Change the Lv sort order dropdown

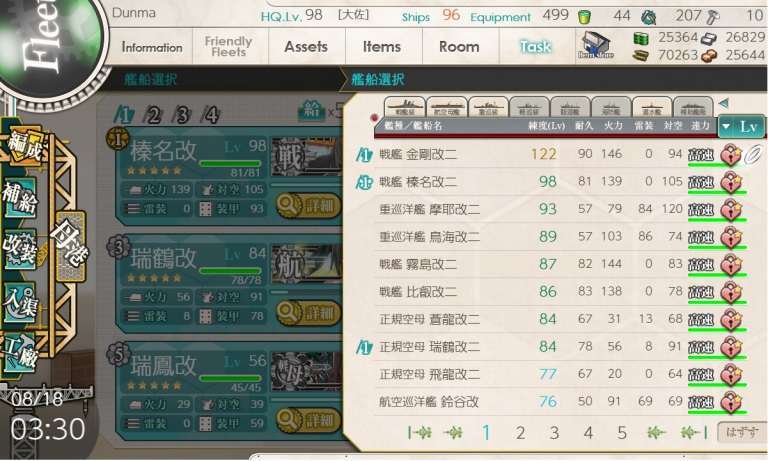[741, 127]
